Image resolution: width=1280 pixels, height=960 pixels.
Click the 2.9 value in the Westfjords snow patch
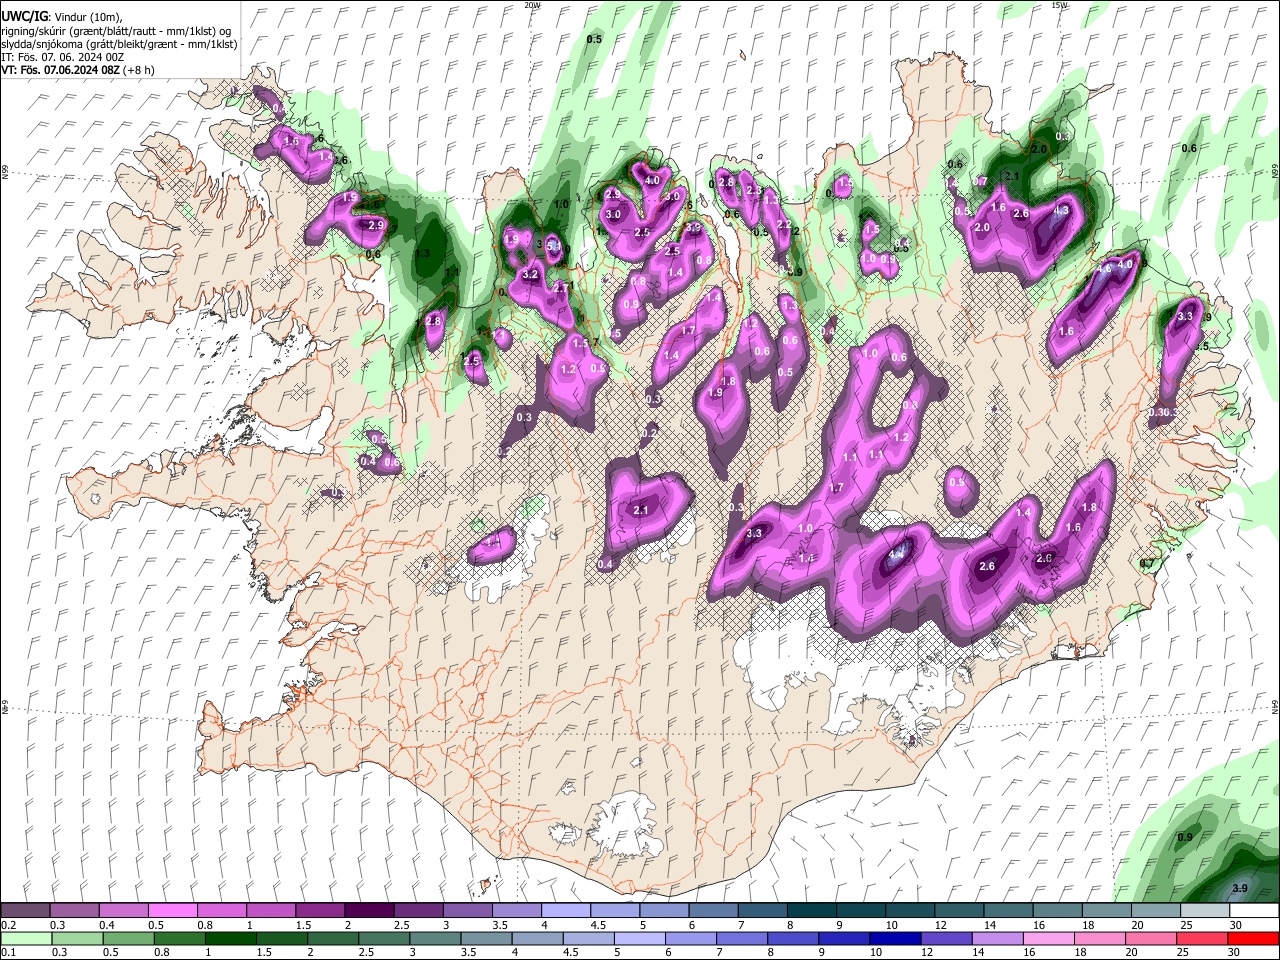pyautogui.click(x=376, y=226)
